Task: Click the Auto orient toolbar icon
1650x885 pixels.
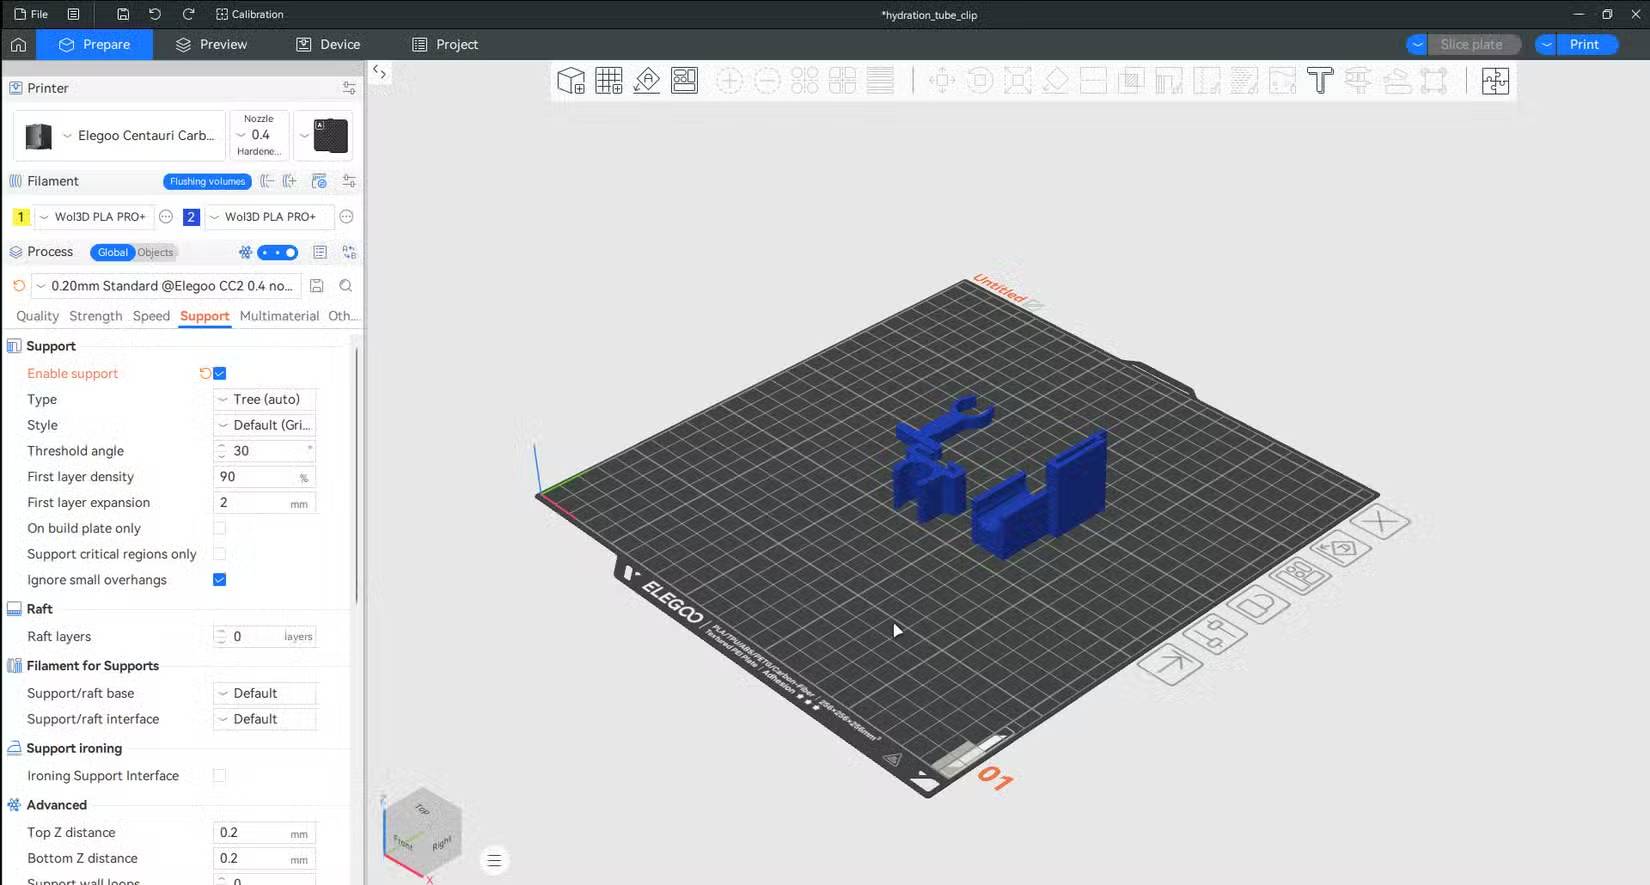Action: [x=647, y=81]
